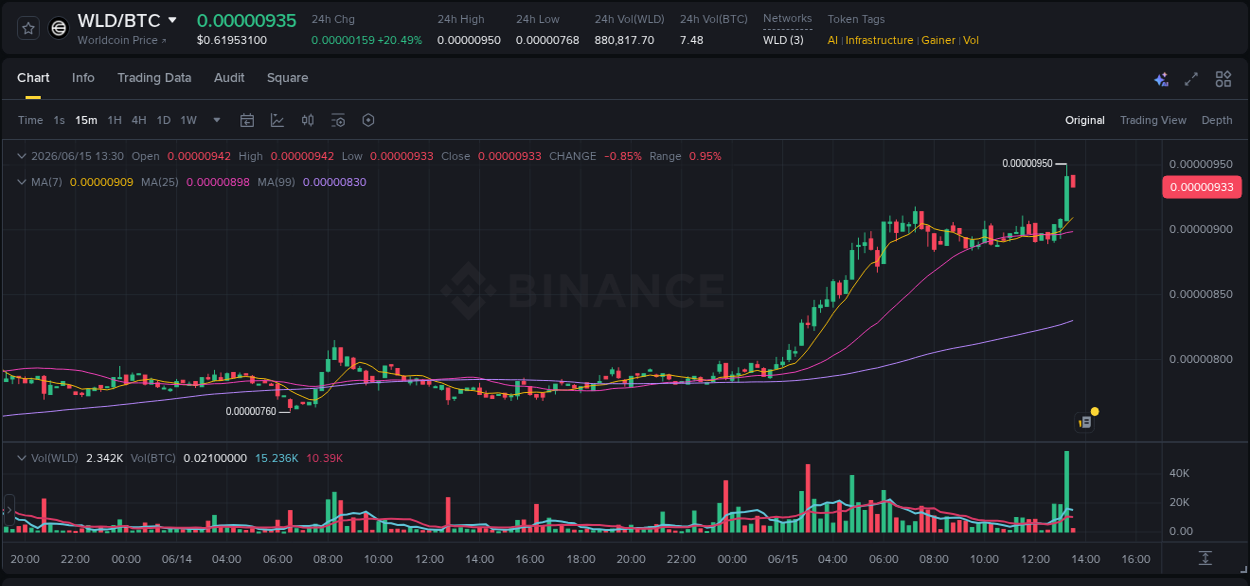Collapse the MA indicator row chevron
Screen dimensions: 1250x586
22,182
